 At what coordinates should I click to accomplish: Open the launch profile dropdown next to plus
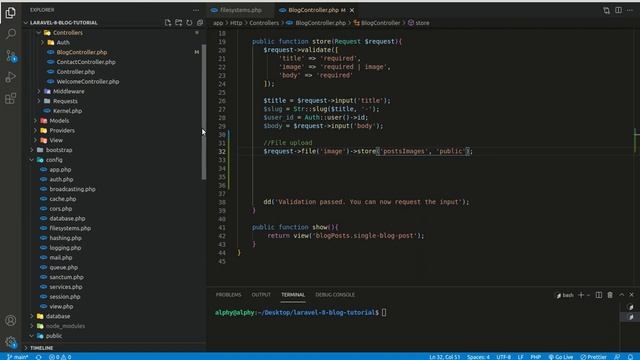coord(588,295)
